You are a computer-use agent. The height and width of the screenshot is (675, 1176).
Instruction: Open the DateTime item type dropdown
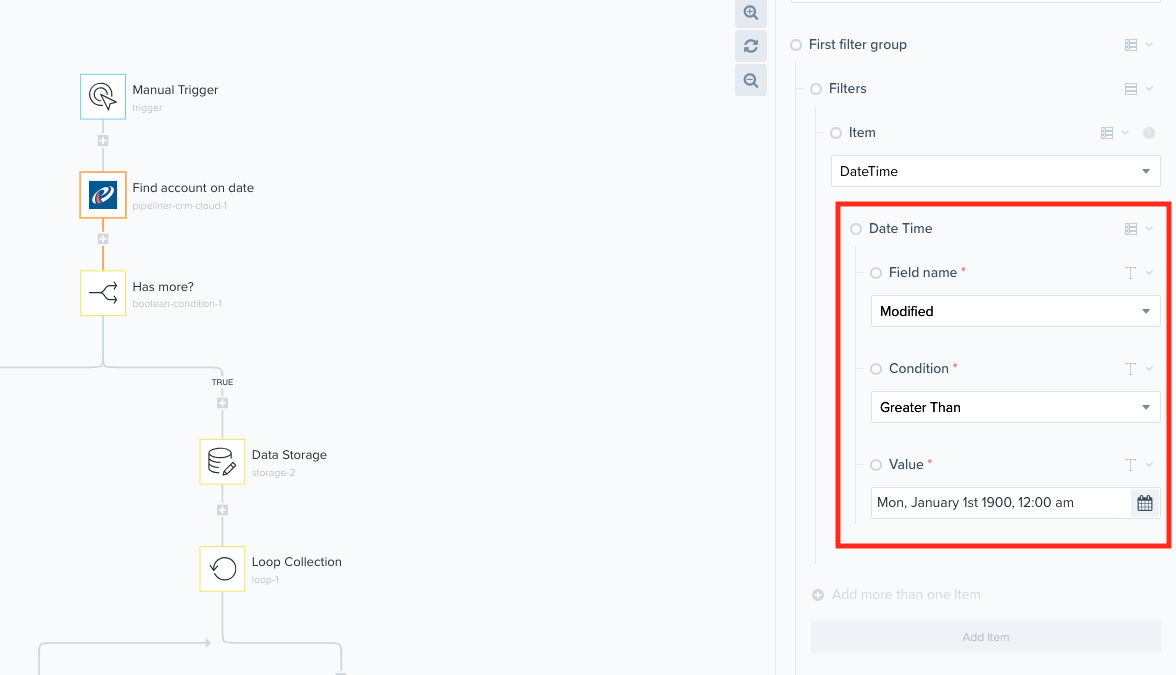coord(995,171)
